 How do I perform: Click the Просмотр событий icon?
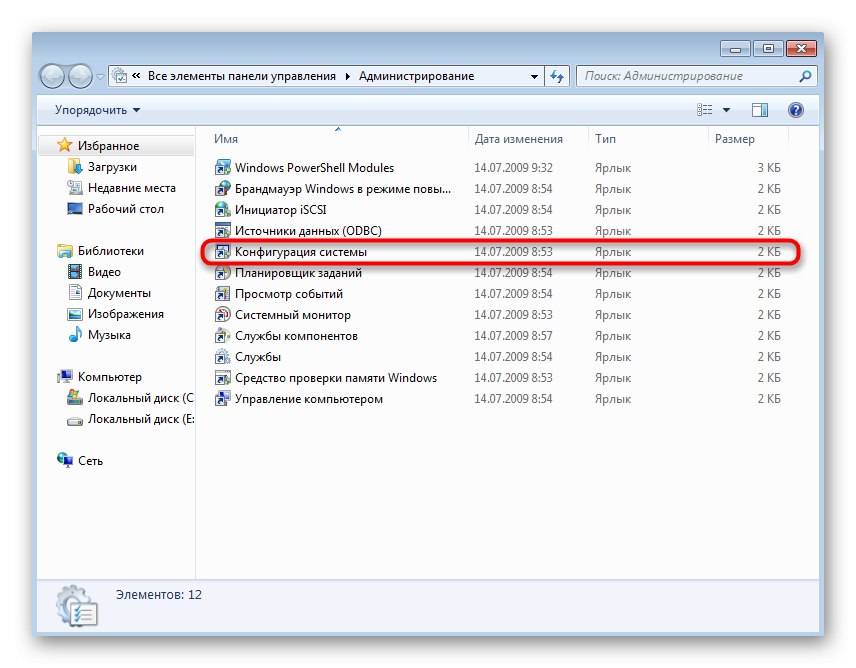[x=222, y=294]
